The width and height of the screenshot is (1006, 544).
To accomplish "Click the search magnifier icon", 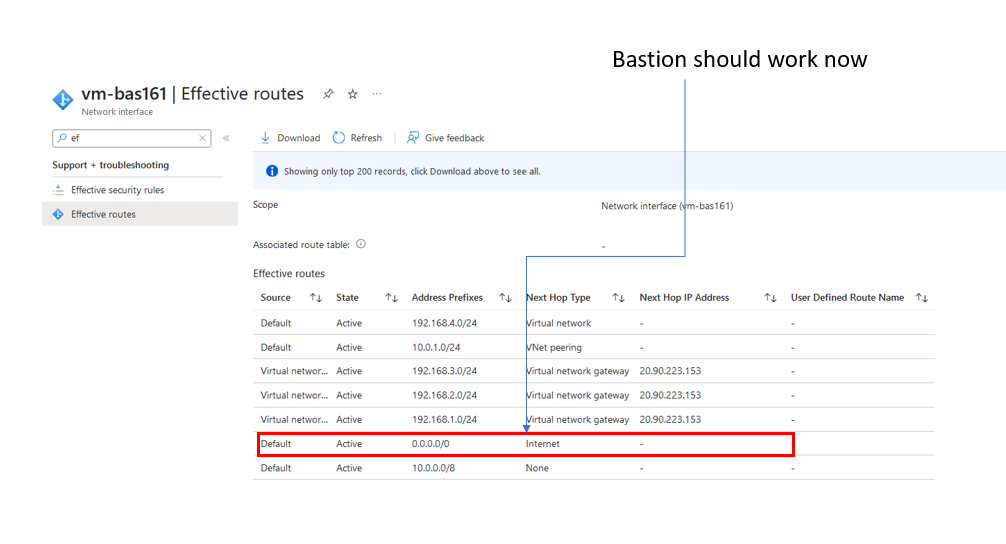I will pos(62,138).
